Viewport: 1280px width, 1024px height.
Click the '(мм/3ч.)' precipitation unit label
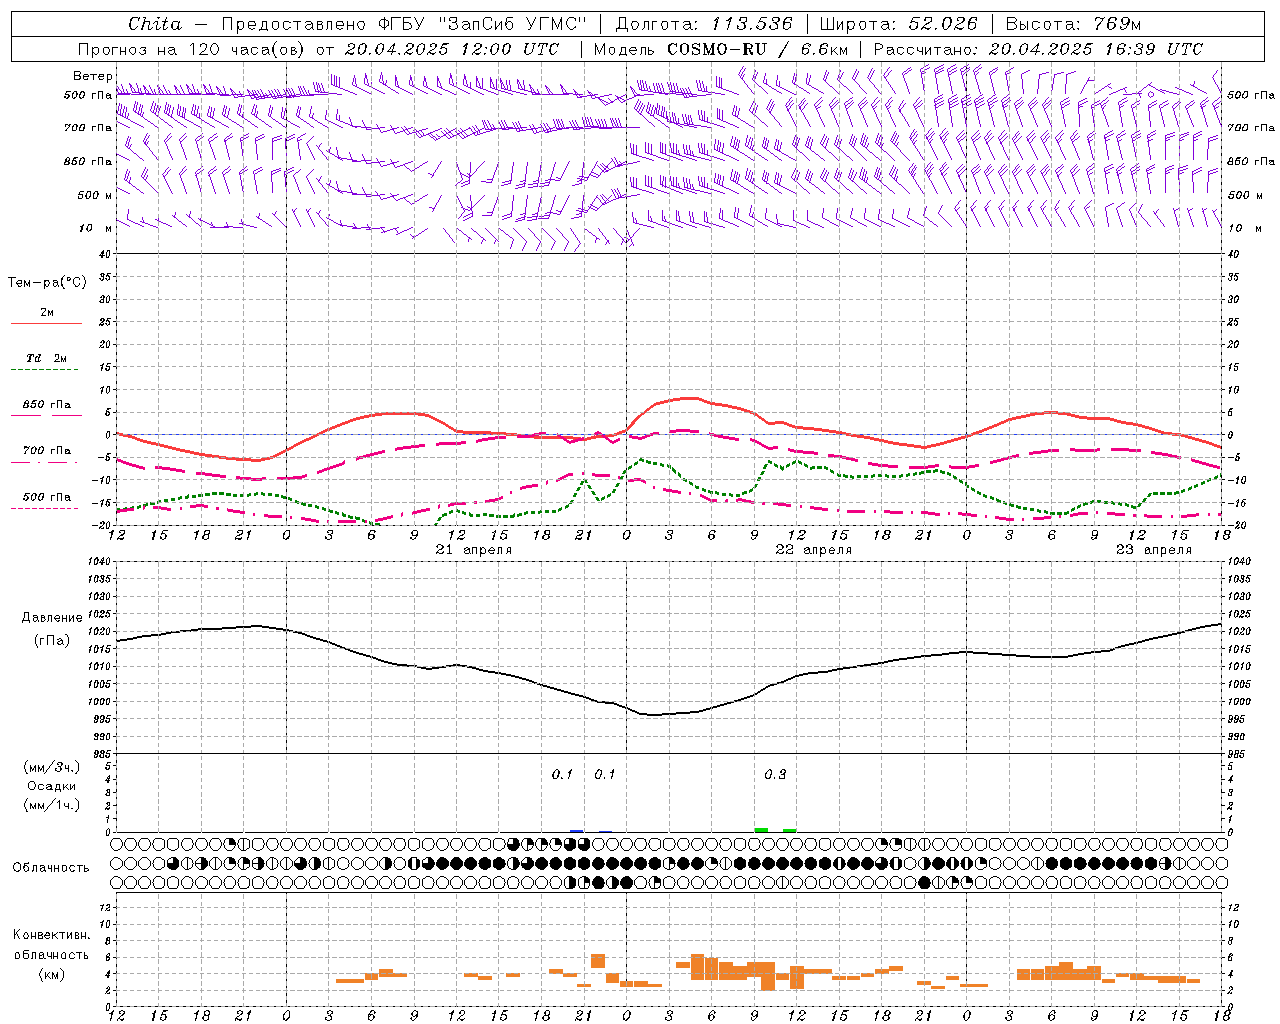pyautogui.click(x=51, y=767)
